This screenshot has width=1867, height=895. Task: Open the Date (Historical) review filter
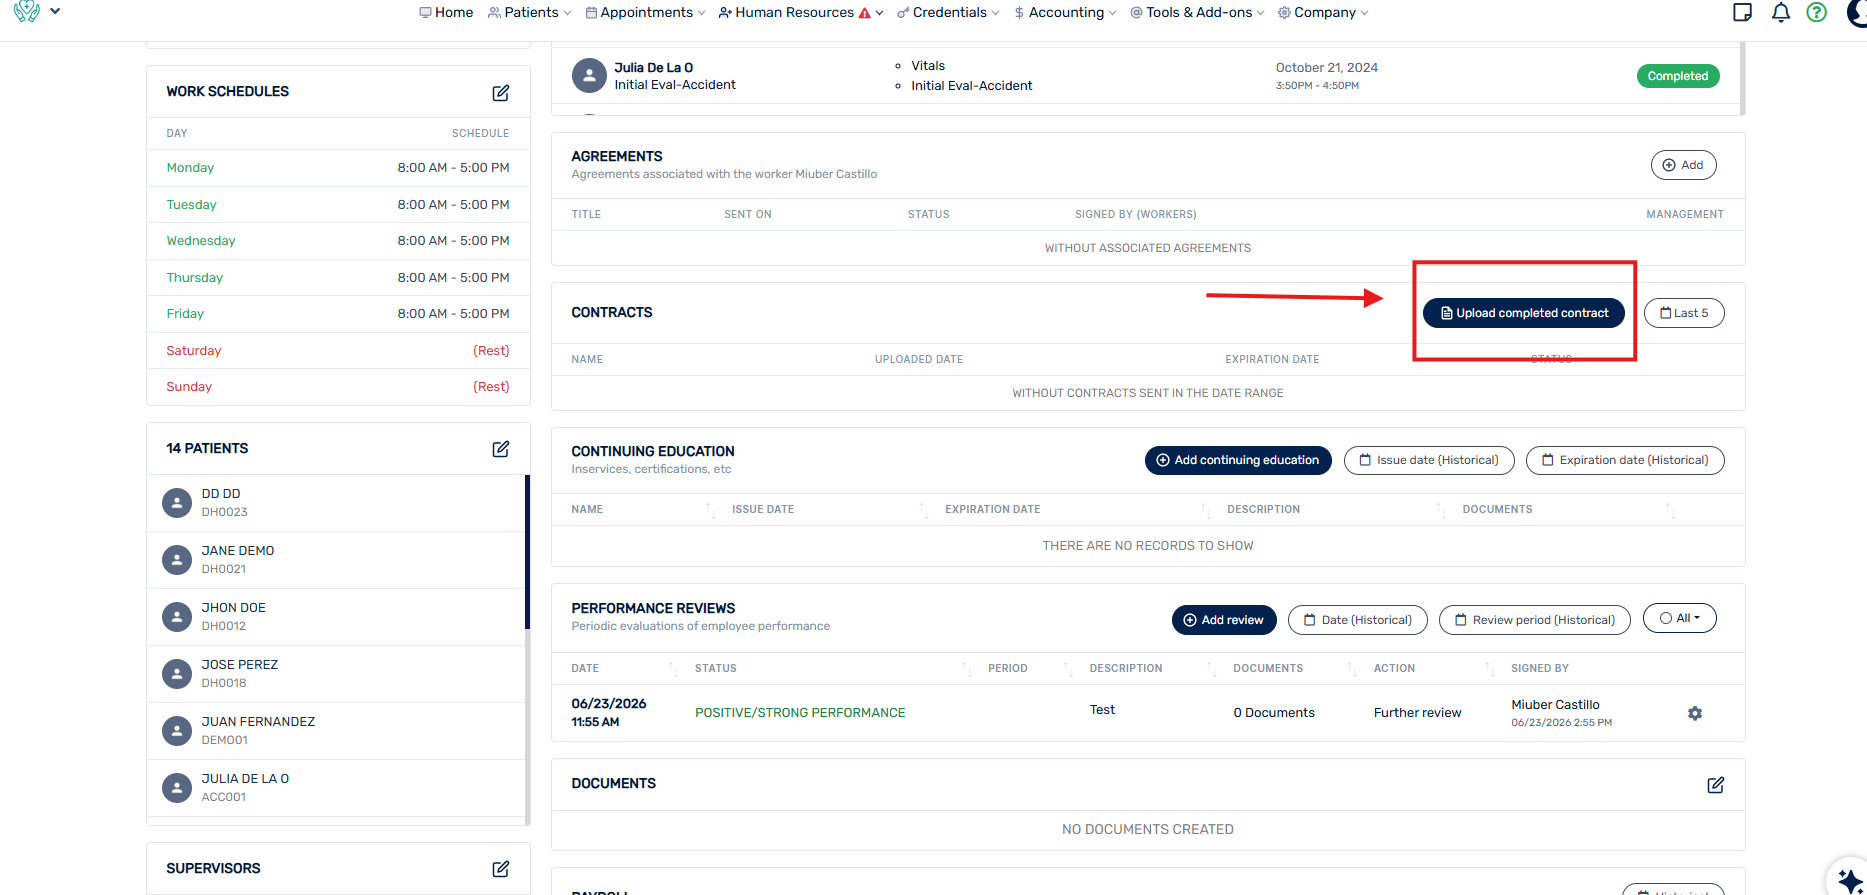(x=1357, y=620)
